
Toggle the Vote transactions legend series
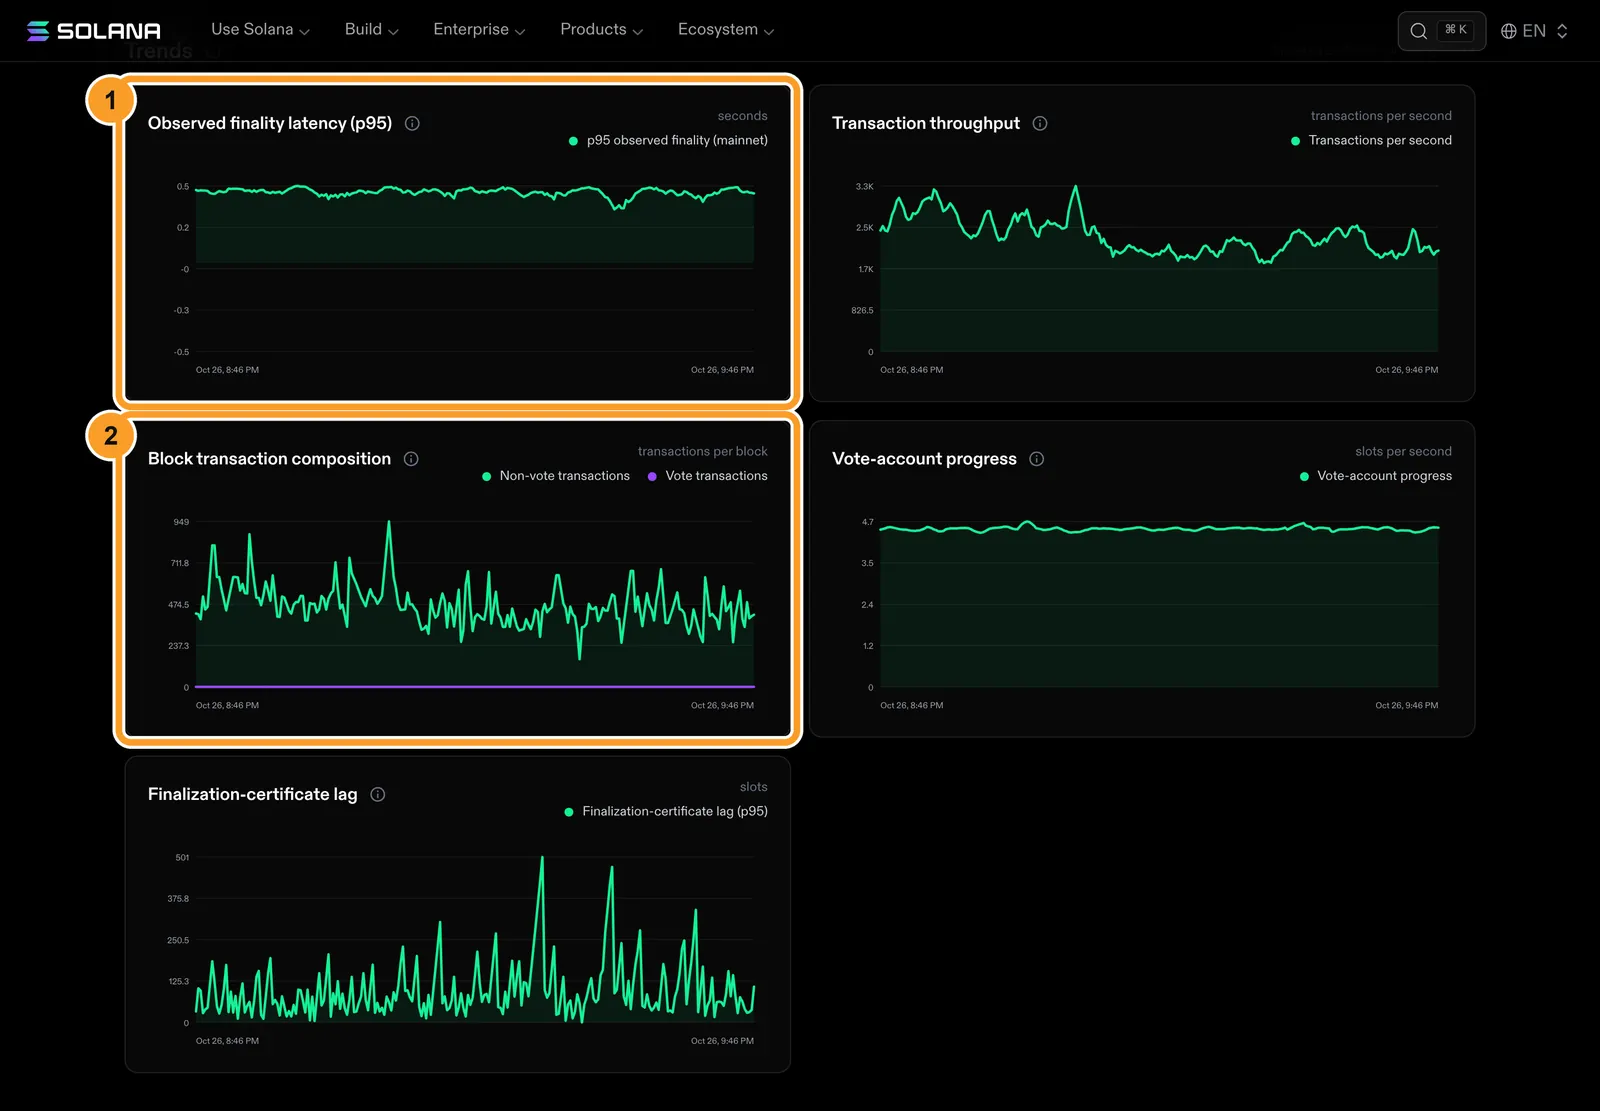(x=708, y=476)
